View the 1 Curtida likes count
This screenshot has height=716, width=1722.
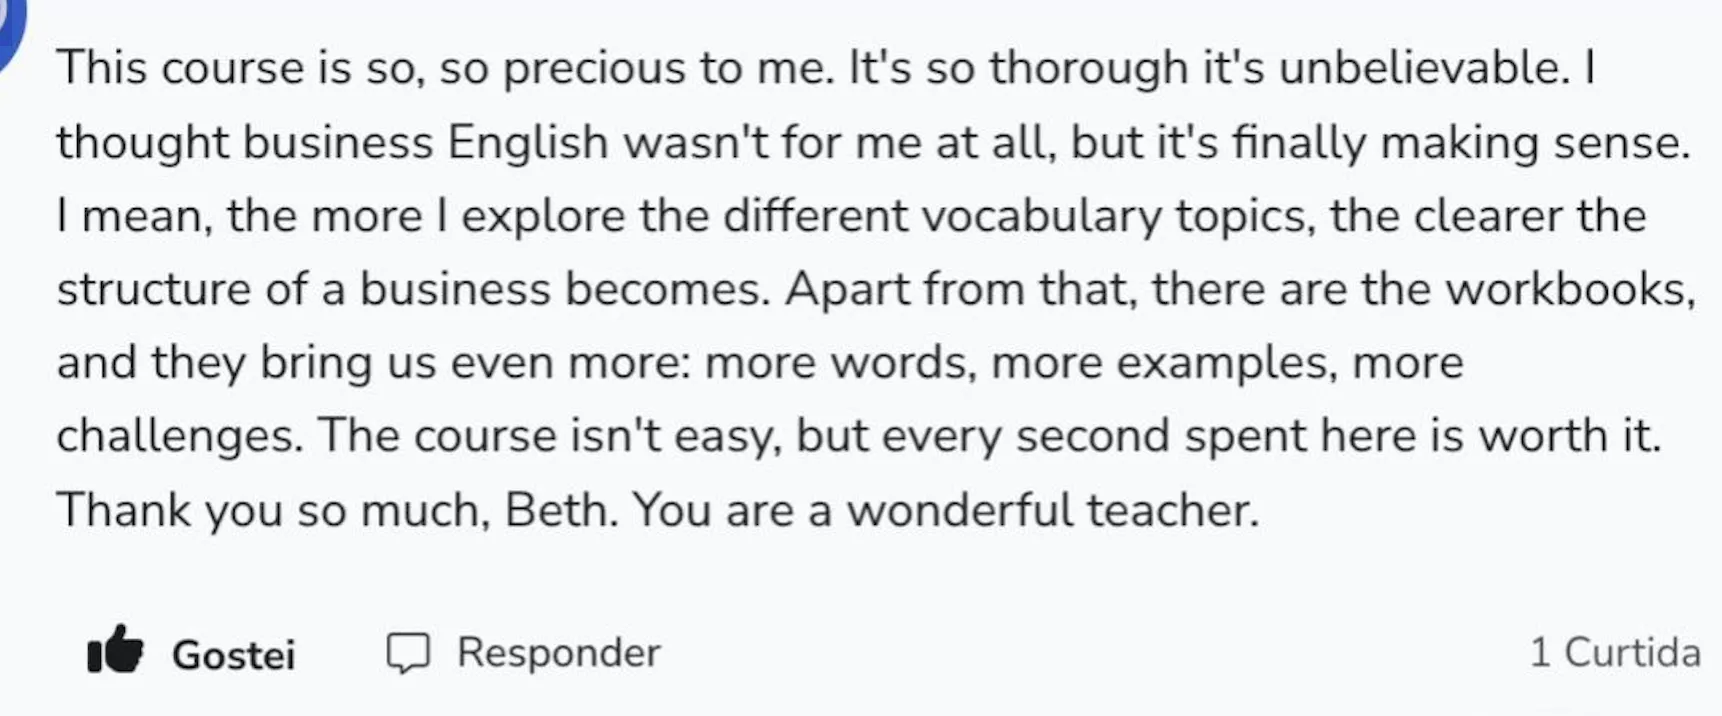[1615, 653]
